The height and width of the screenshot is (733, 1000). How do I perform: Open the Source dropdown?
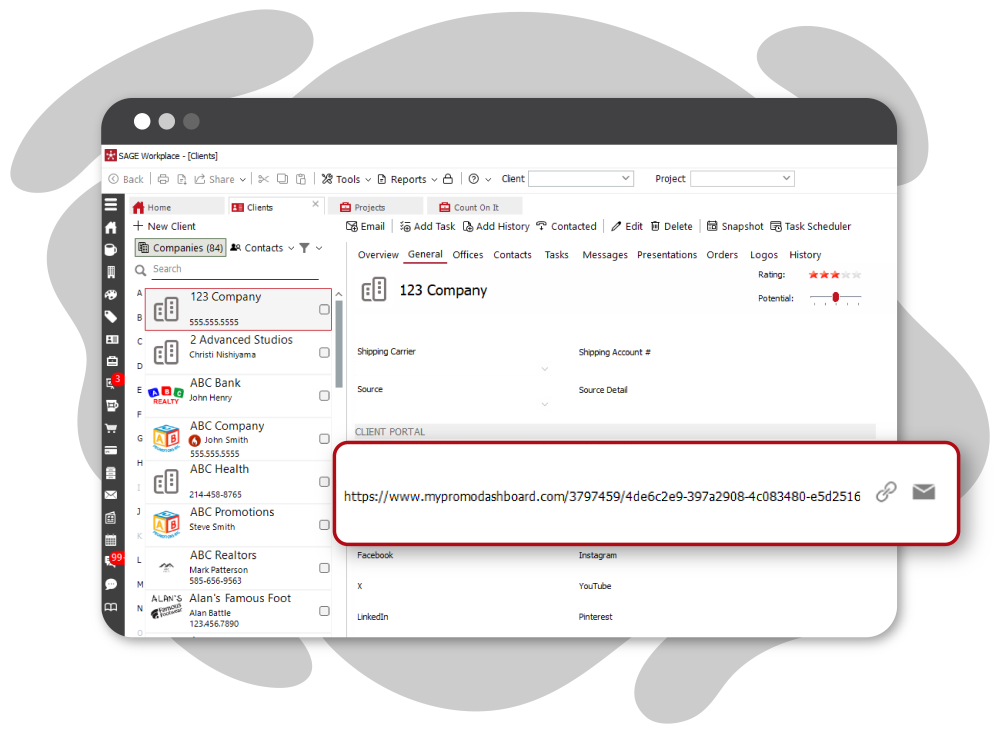pyautogui.click(x=545, y=404)
